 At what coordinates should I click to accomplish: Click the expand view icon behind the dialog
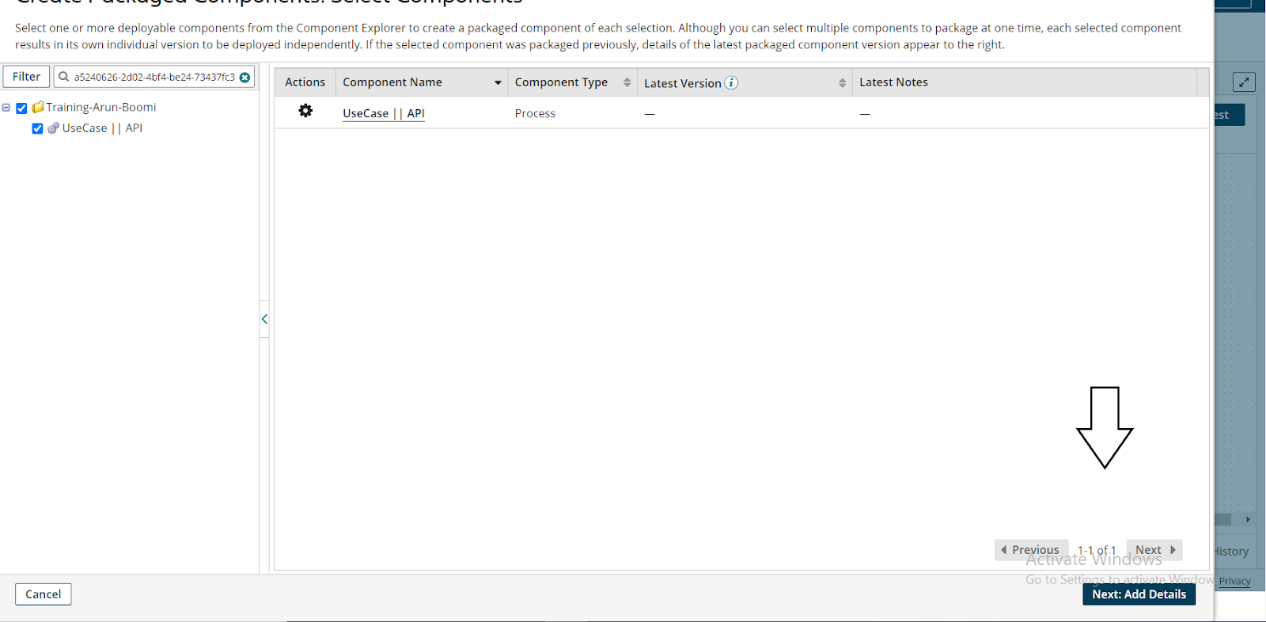pos(1244,83)
